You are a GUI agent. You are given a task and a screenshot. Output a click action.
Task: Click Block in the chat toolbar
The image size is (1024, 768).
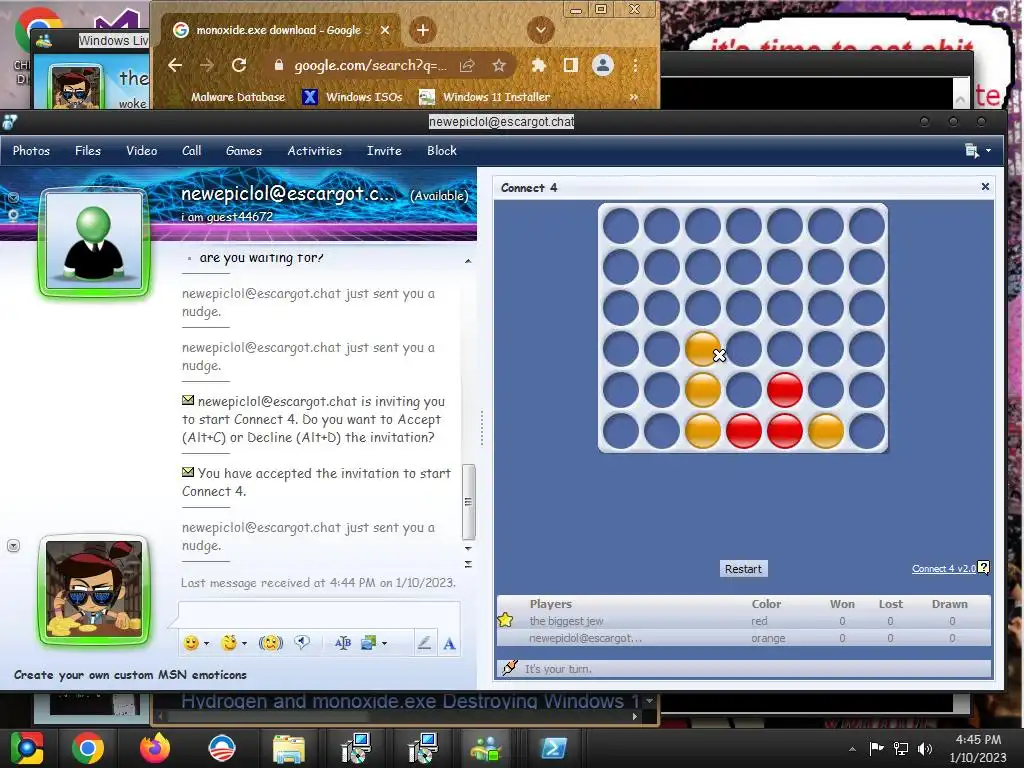pos(441,151)
